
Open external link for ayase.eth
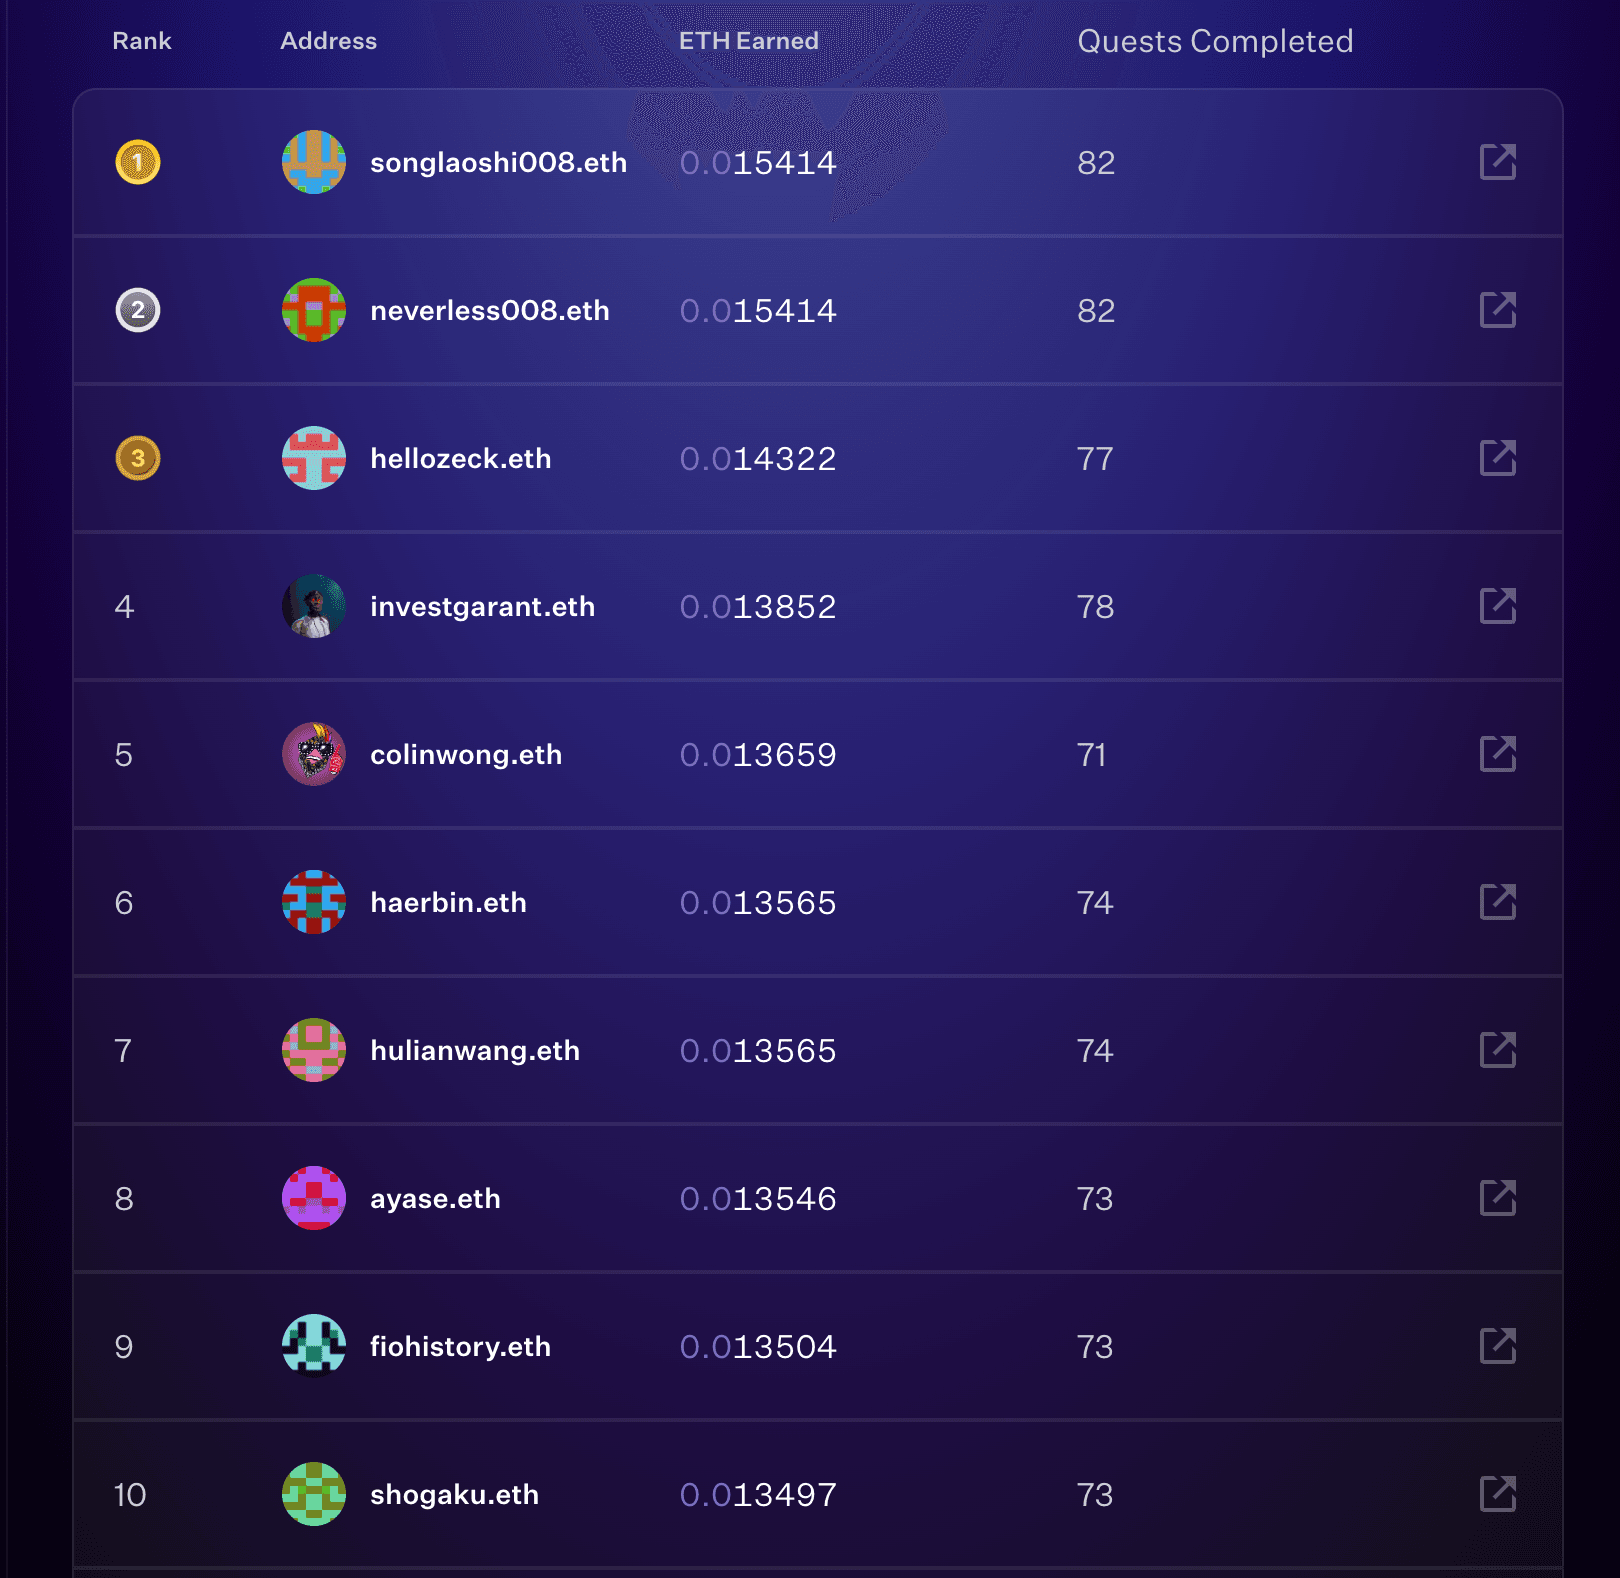click(1498, 1198)
